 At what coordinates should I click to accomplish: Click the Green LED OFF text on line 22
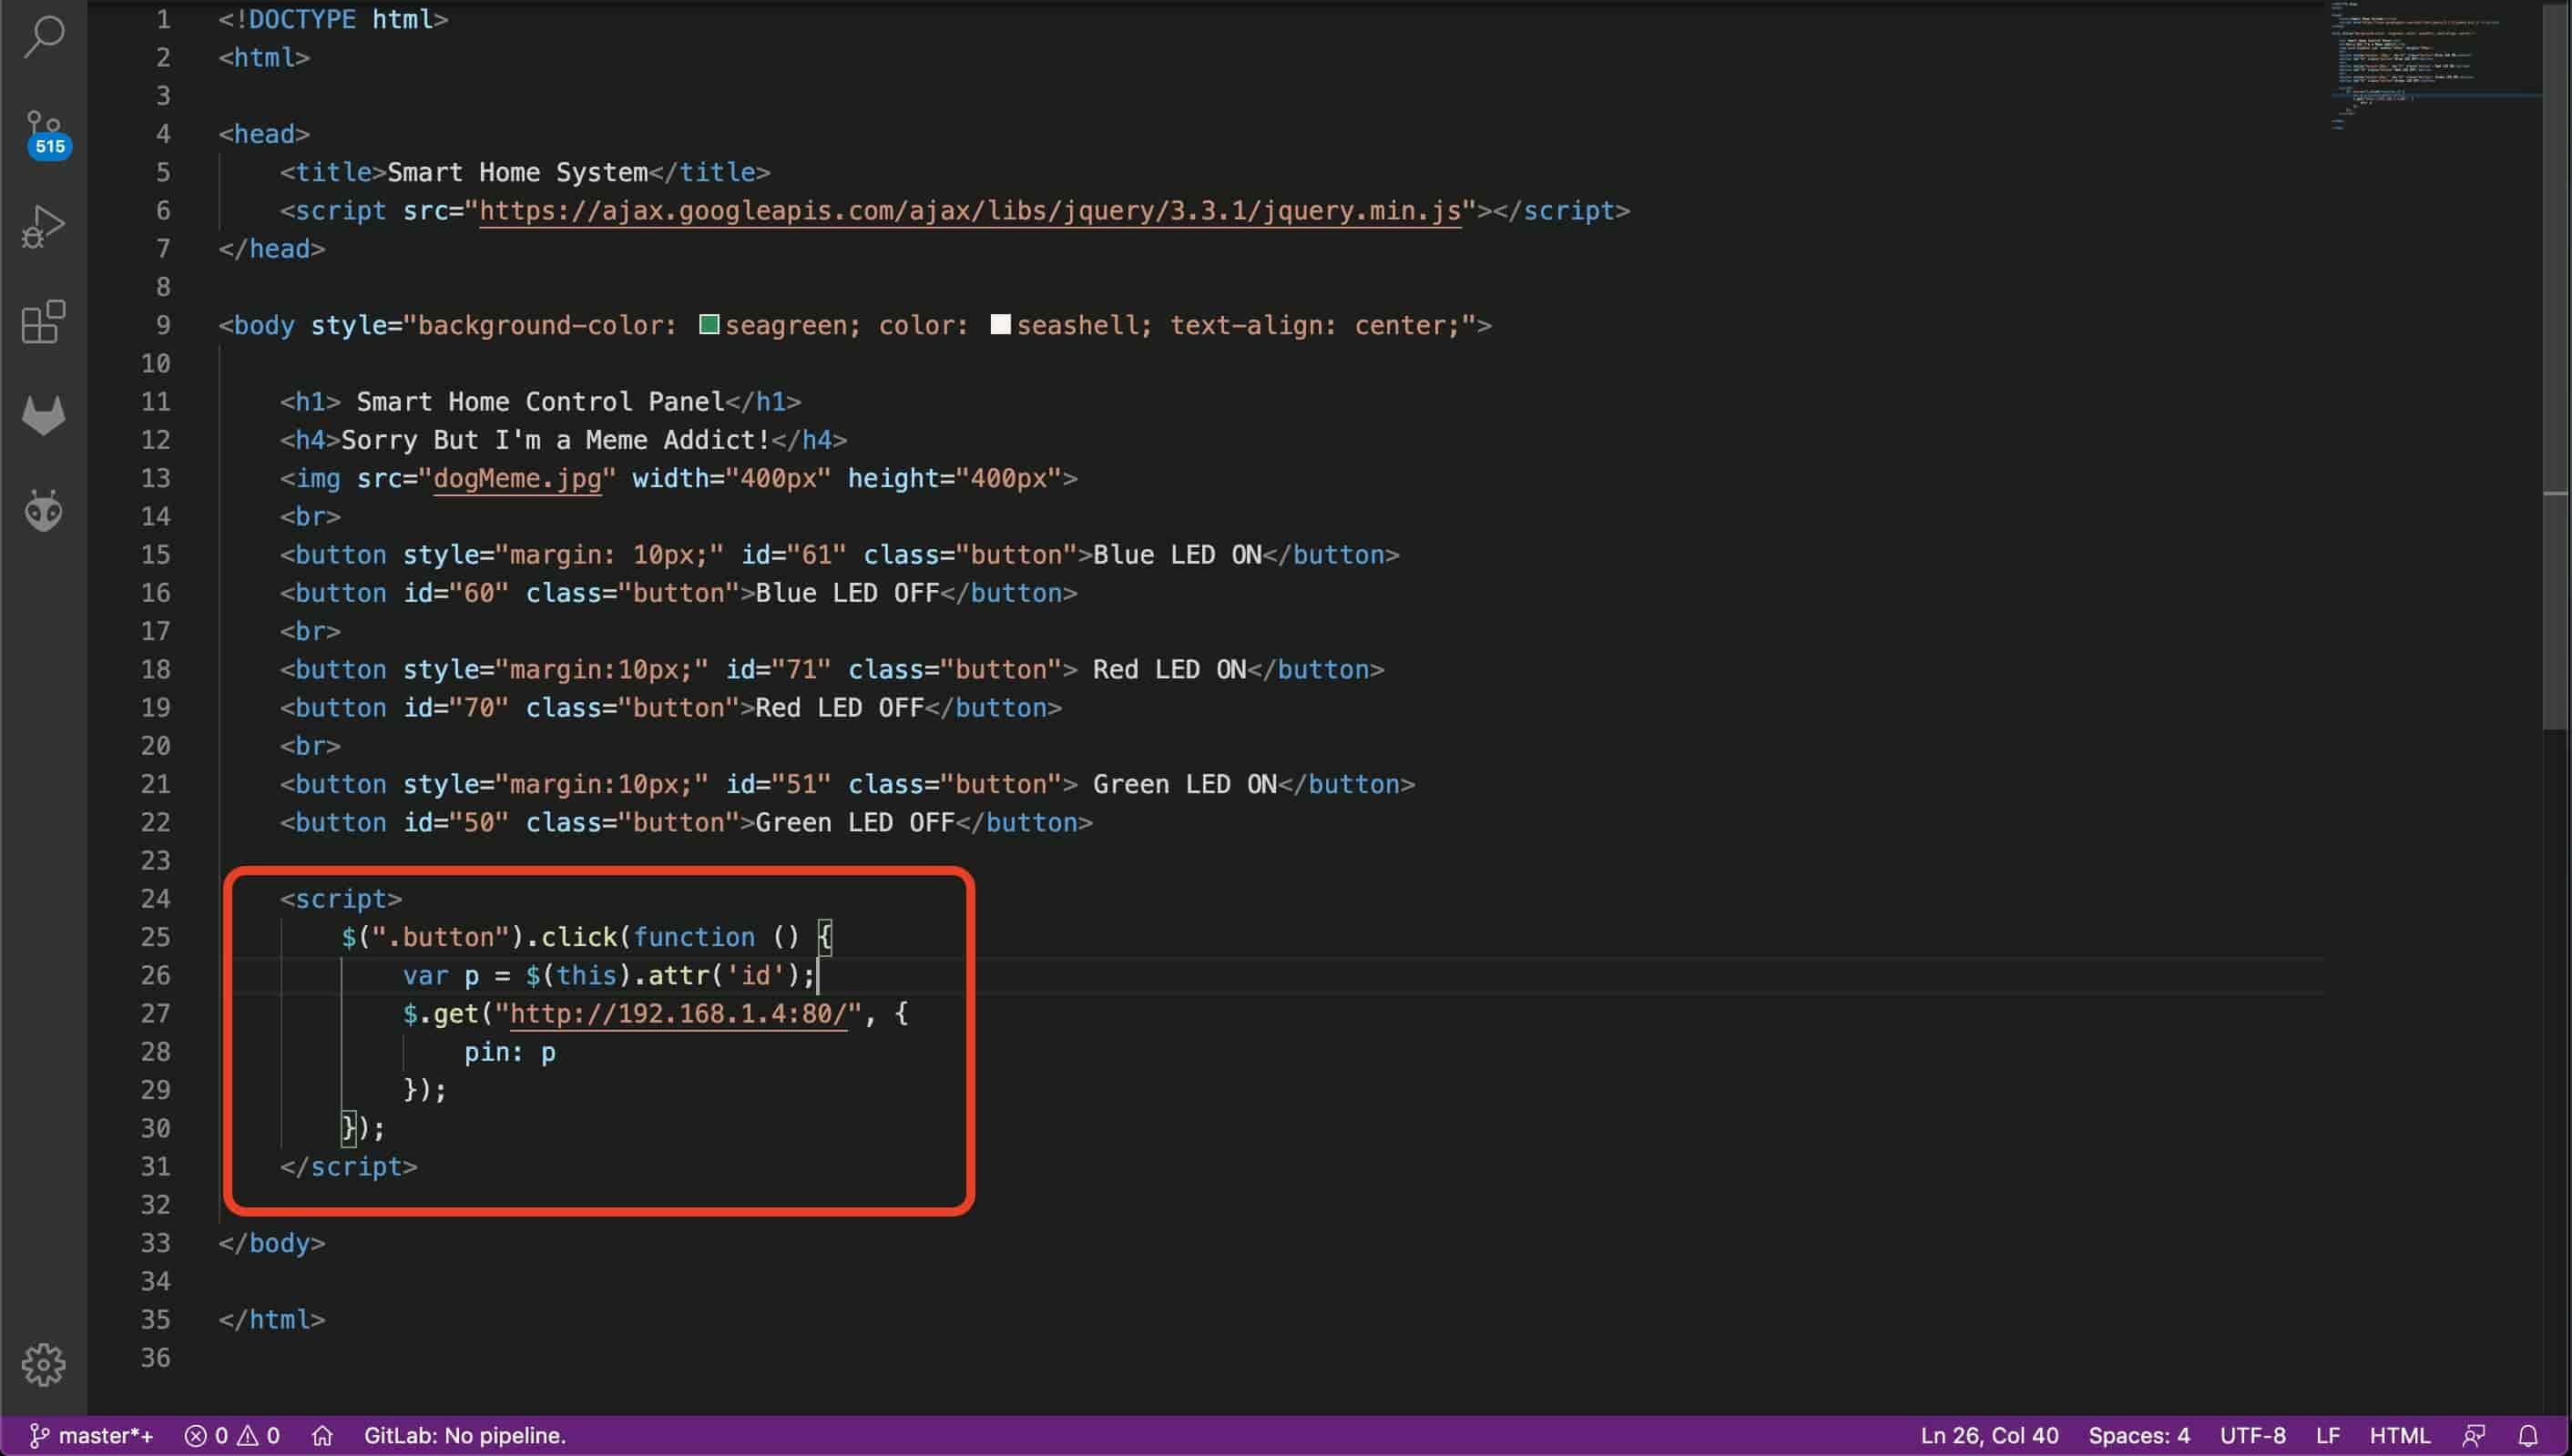point(855,823)
